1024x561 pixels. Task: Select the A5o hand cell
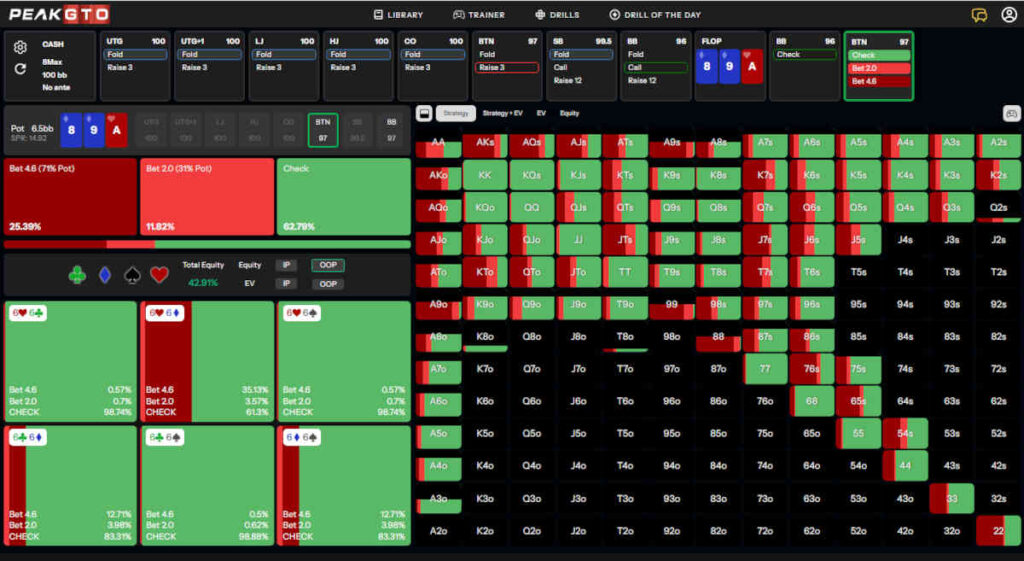tap(438, 434)
